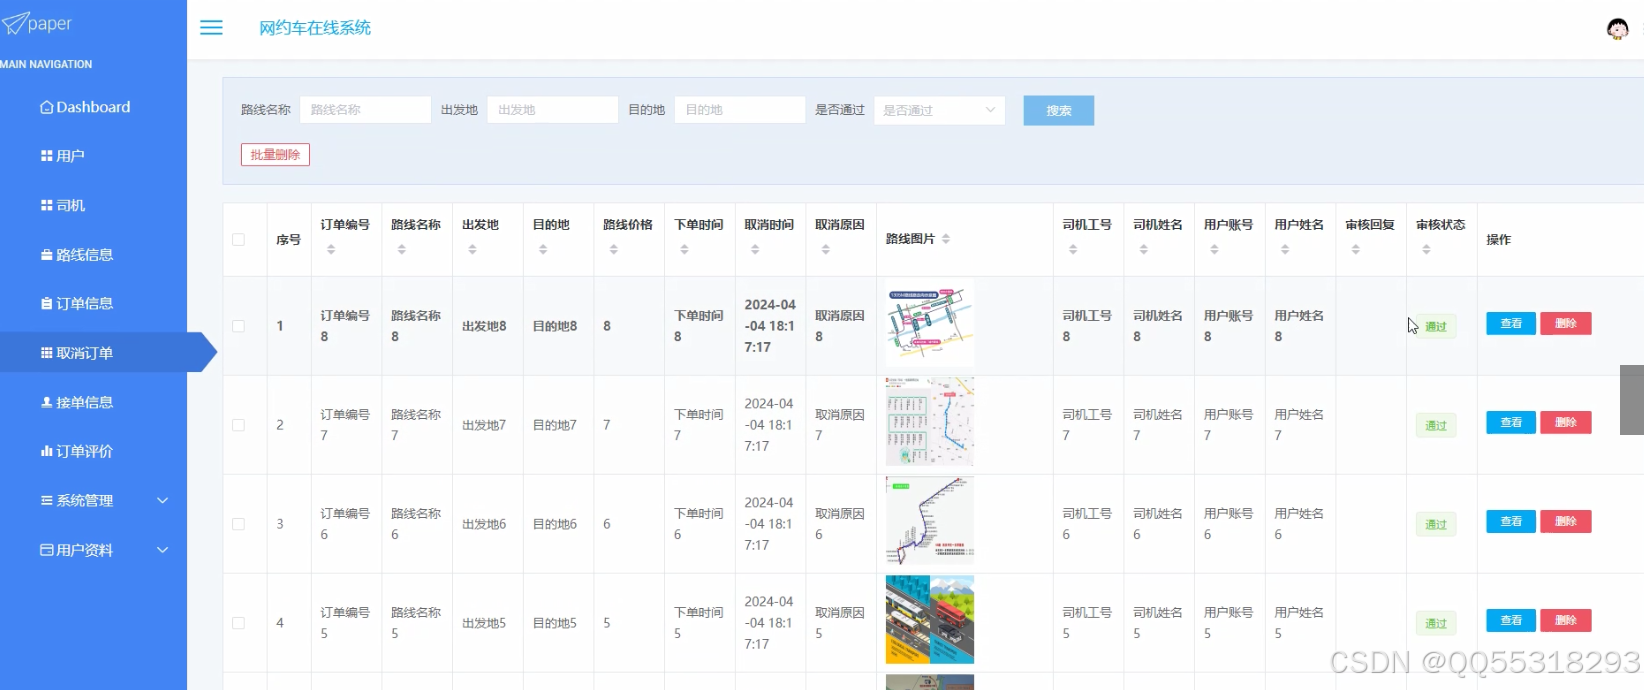Sort by 目的地 column sort icon
This screenshot has width=1644, height=690.
543,250
